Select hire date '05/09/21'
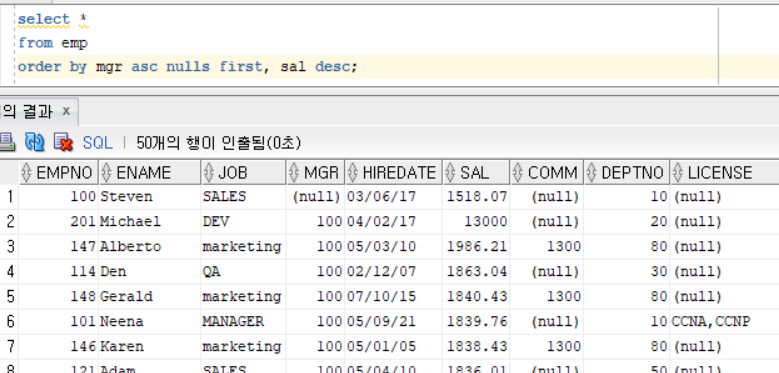Screen dimensions: 779x373 pos(393,322)
